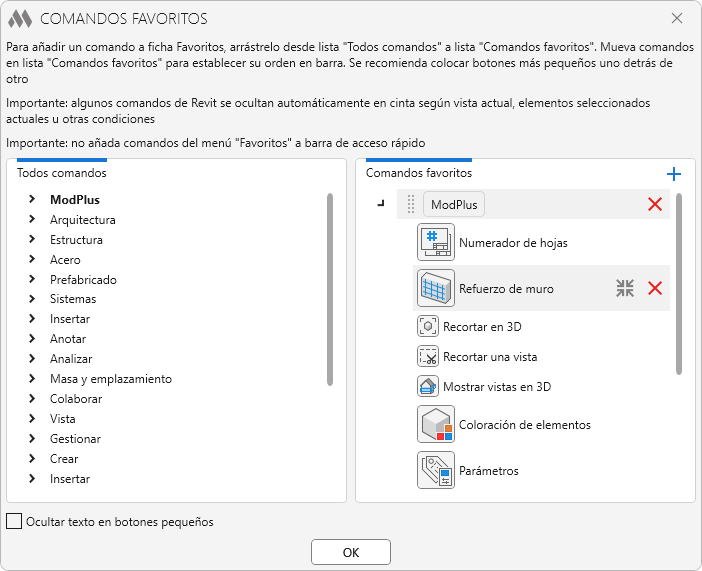Add a new favorites group with plus icon
Image resolution: width=702 pixels, height=571 pixels.
[x=673, y=174]
